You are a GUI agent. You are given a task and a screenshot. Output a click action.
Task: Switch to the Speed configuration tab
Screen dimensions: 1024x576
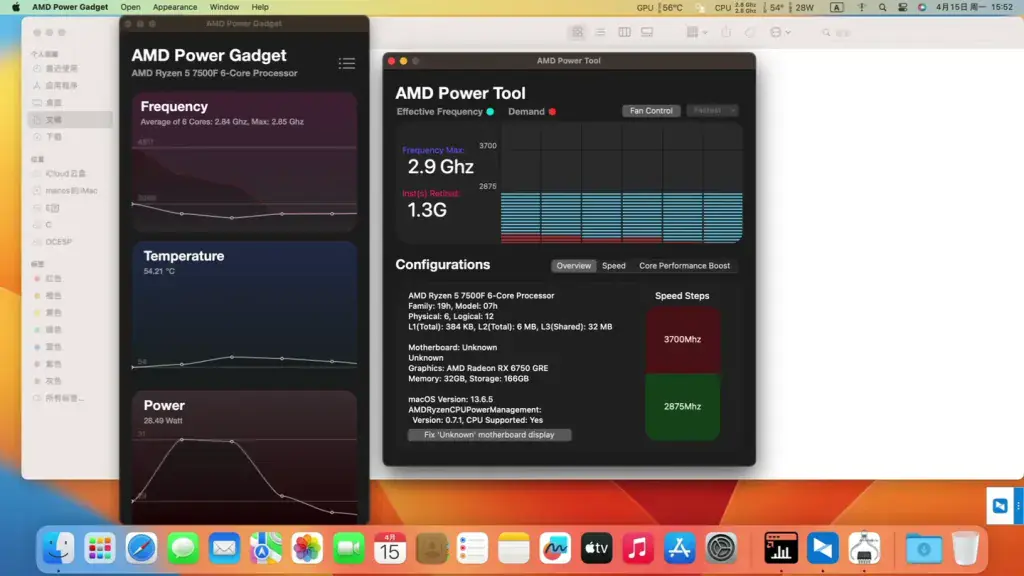coord(613,266)
